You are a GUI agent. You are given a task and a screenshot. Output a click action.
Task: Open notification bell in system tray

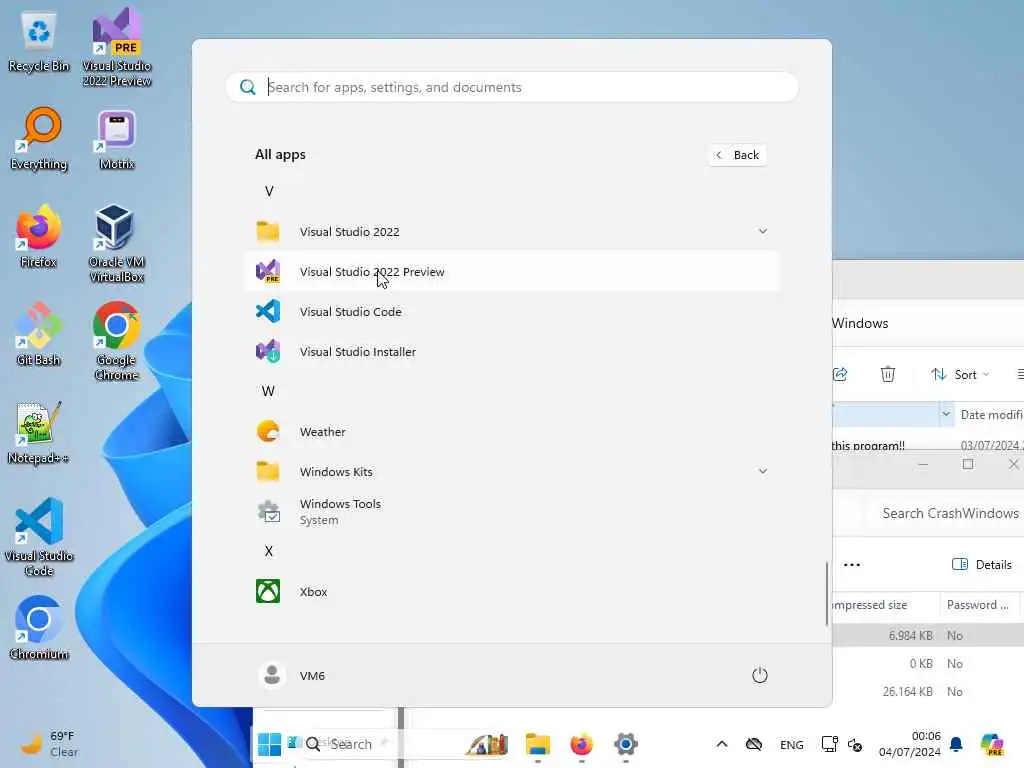956,744
